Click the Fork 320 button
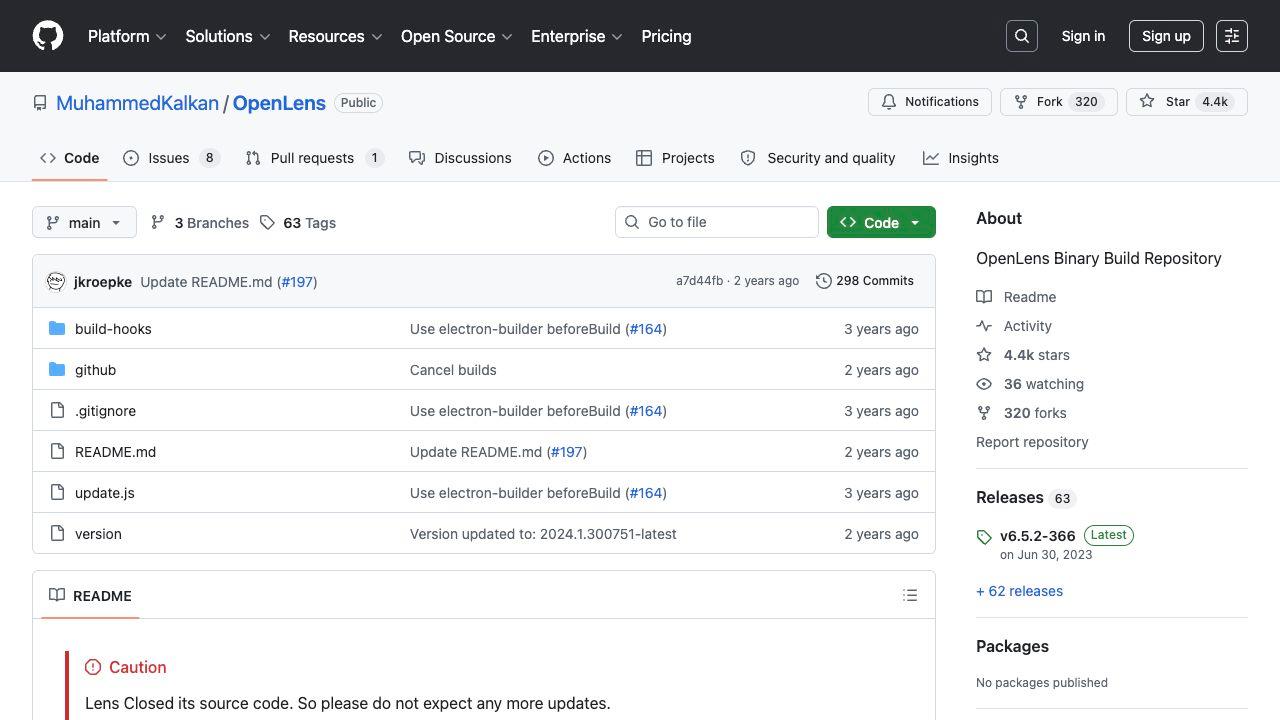Image resolution: width=1280 pixels, height=720 pixels. [1058, 102]
